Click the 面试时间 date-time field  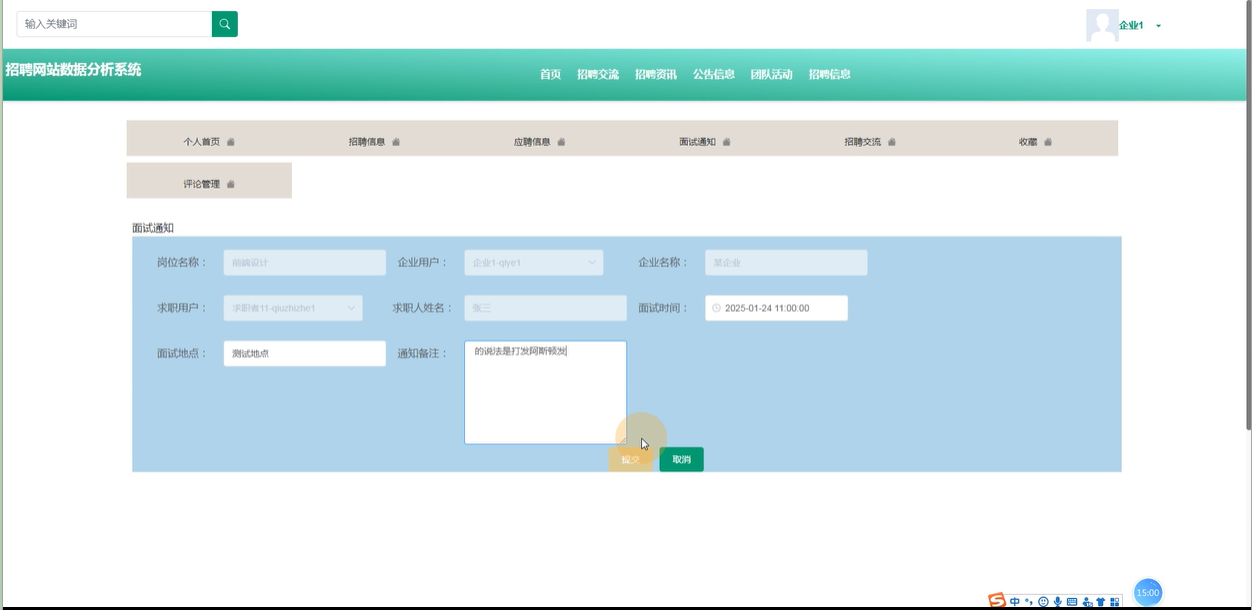click(776, 308)
